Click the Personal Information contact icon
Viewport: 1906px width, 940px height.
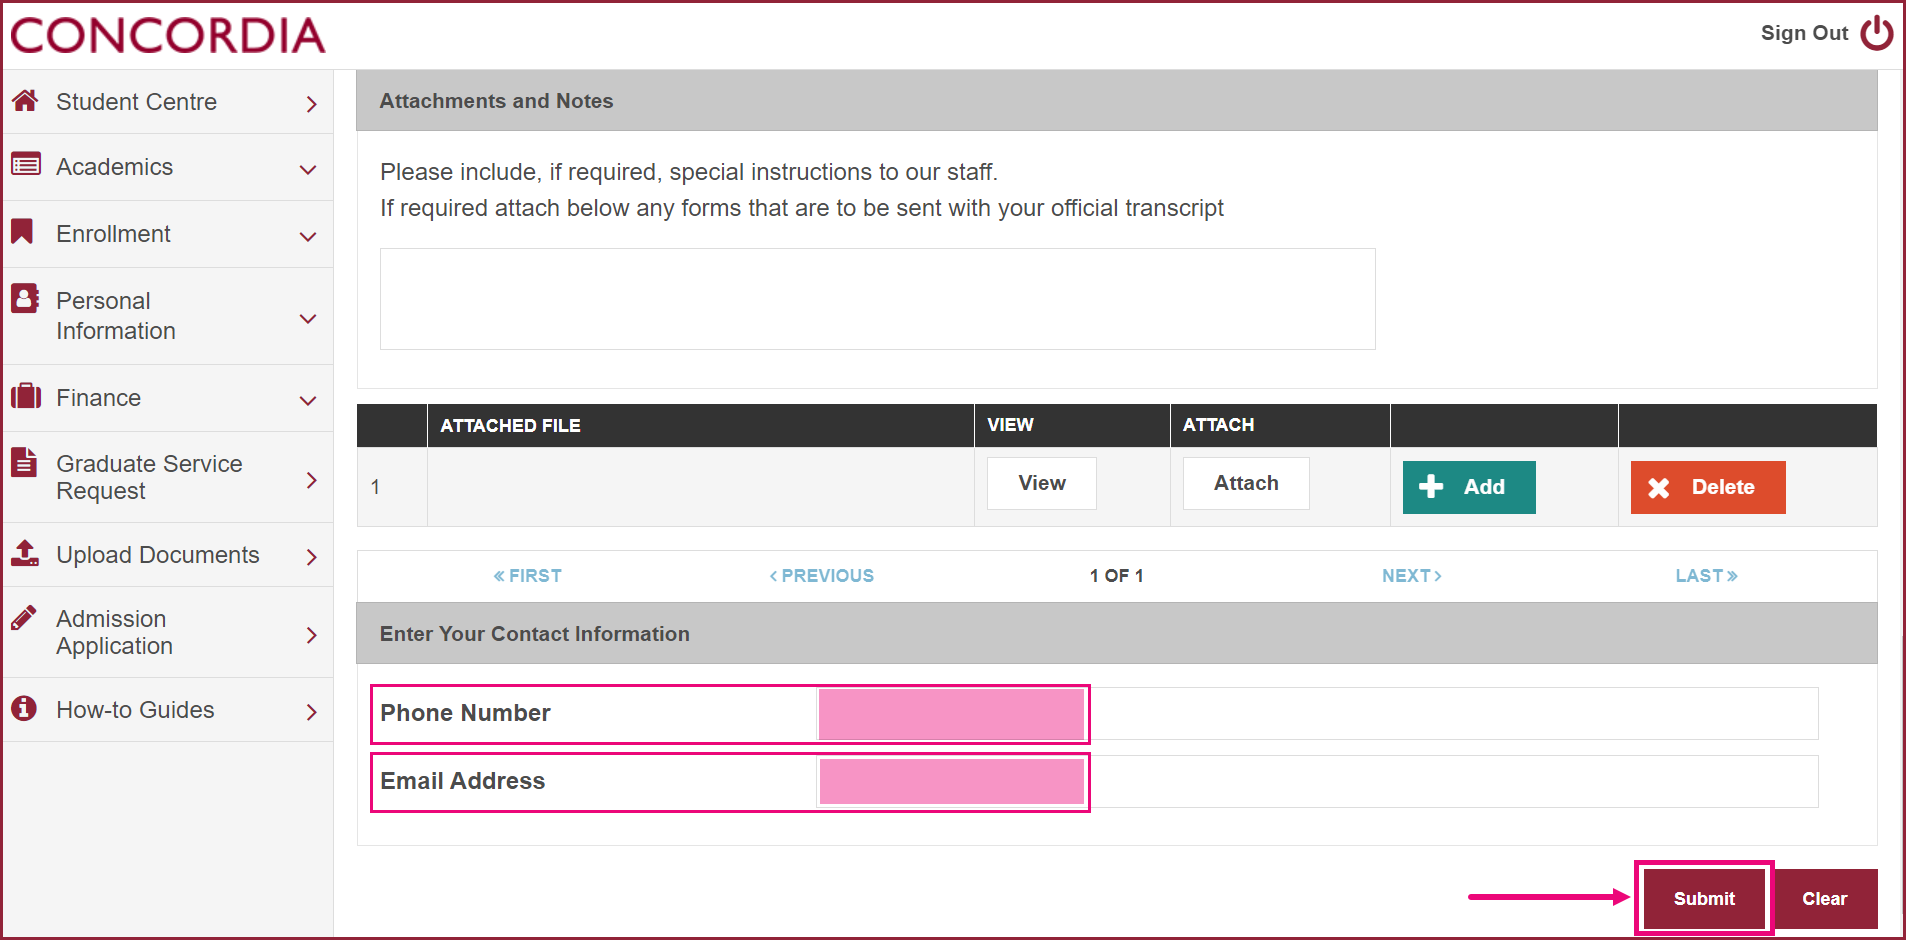click(x=25, y=298)
